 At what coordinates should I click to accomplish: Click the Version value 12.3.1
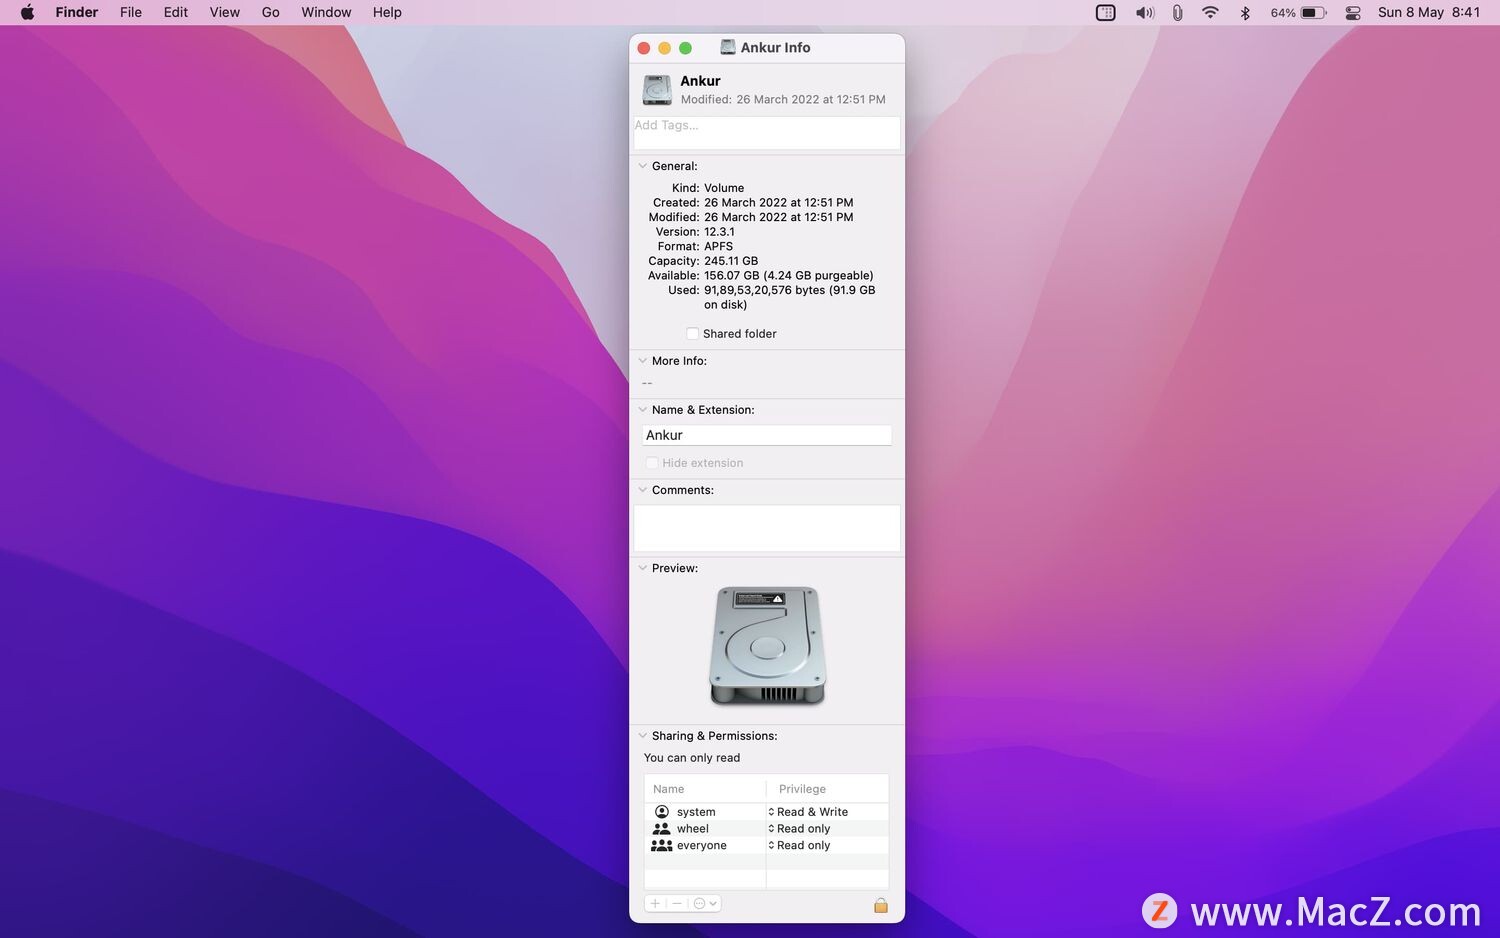[x=719, y=232]
